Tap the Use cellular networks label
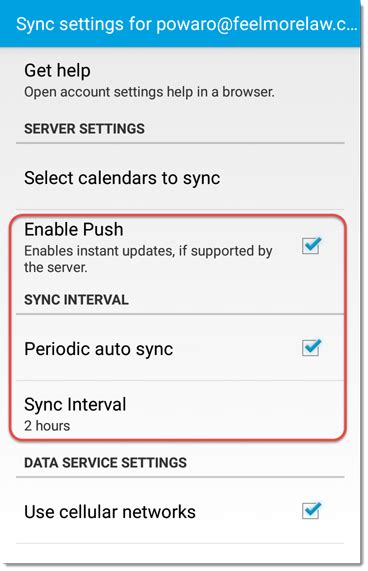The height and width of the screenshot is (571, 368). (110, 512)
